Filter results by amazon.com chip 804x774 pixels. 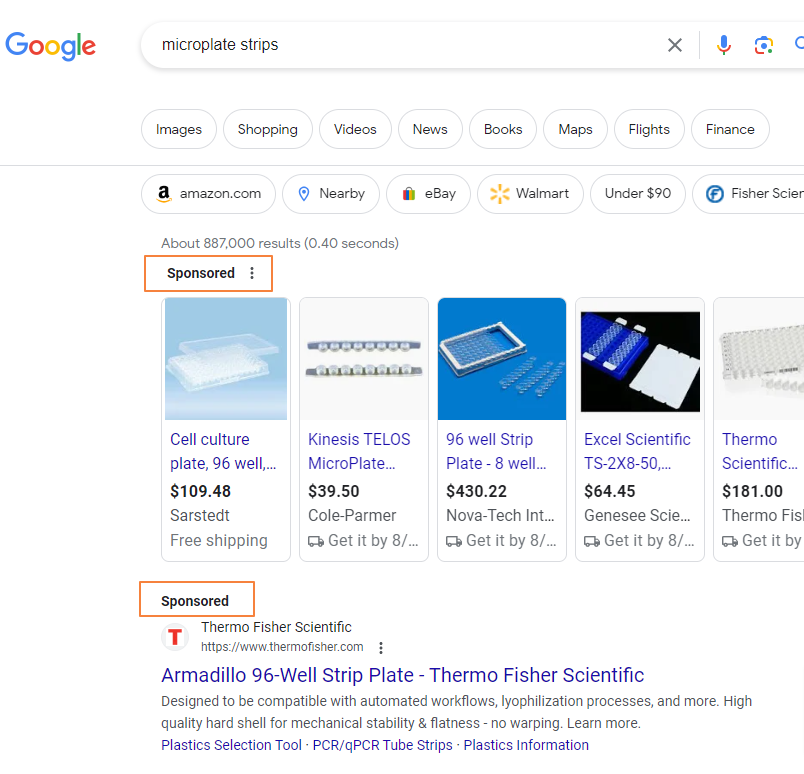click(x=208, y=194)
